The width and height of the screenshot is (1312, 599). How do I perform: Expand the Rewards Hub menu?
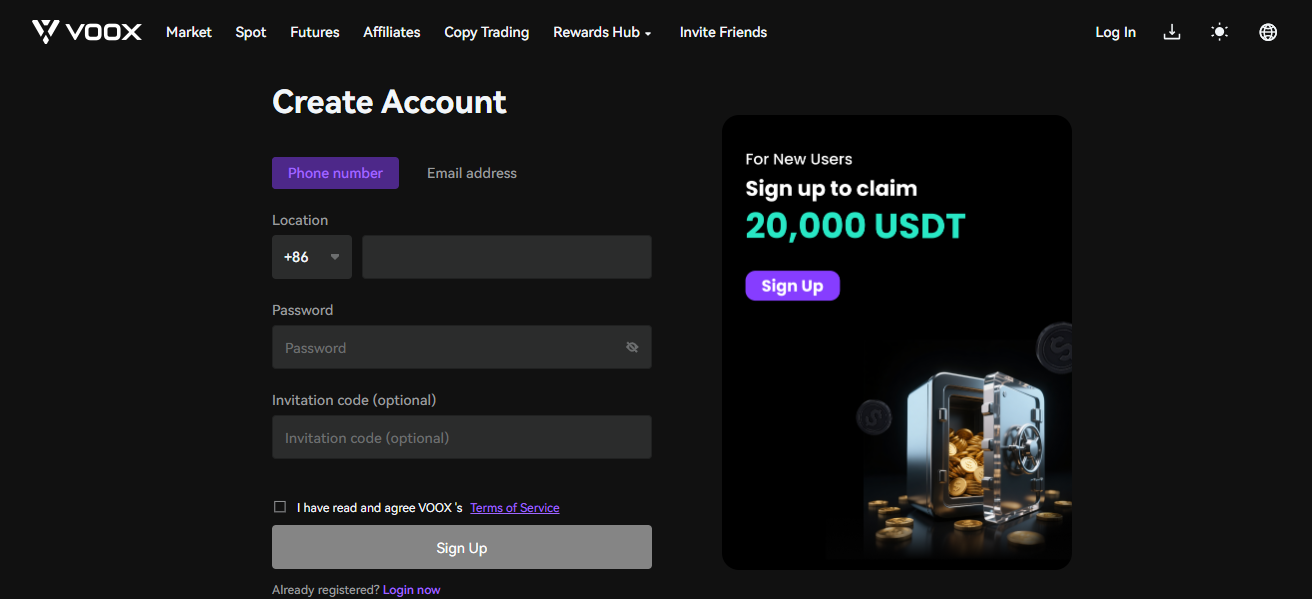click(602, 32)
